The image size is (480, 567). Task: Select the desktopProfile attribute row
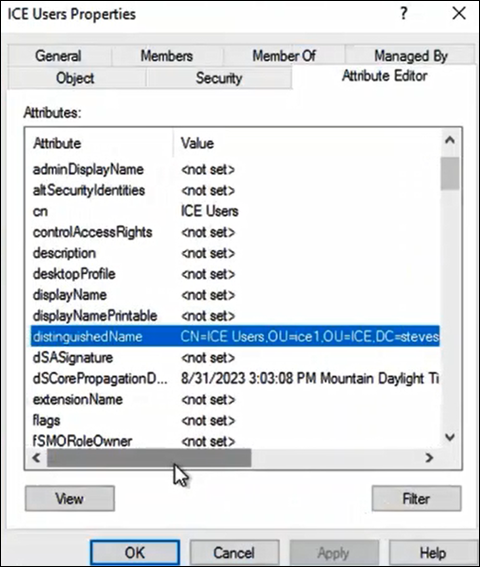235,274
